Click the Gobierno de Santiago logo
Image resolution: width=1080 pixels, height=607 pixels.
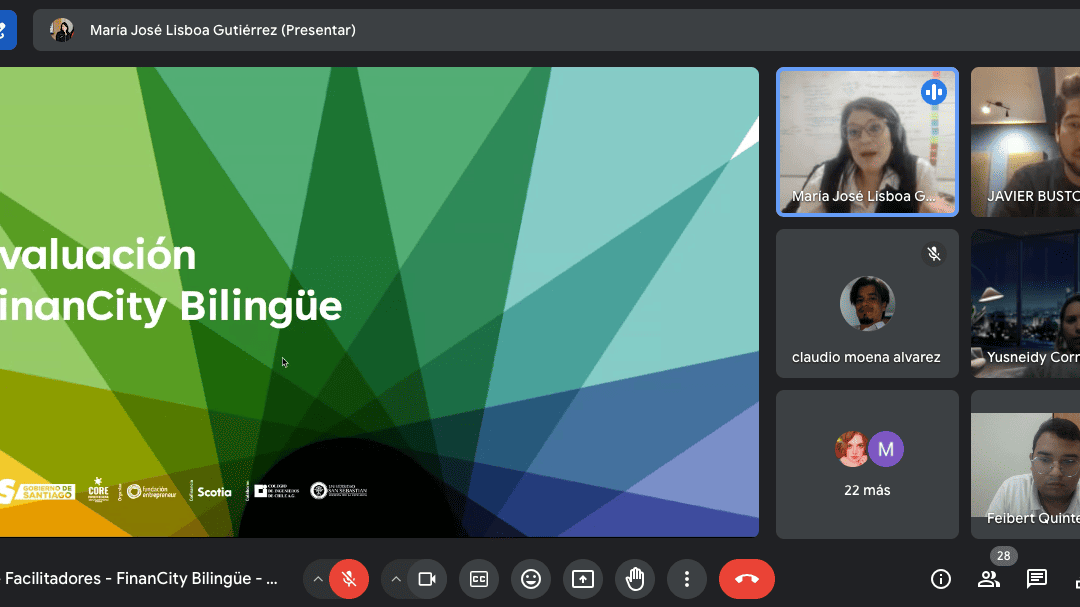point(37,491)
